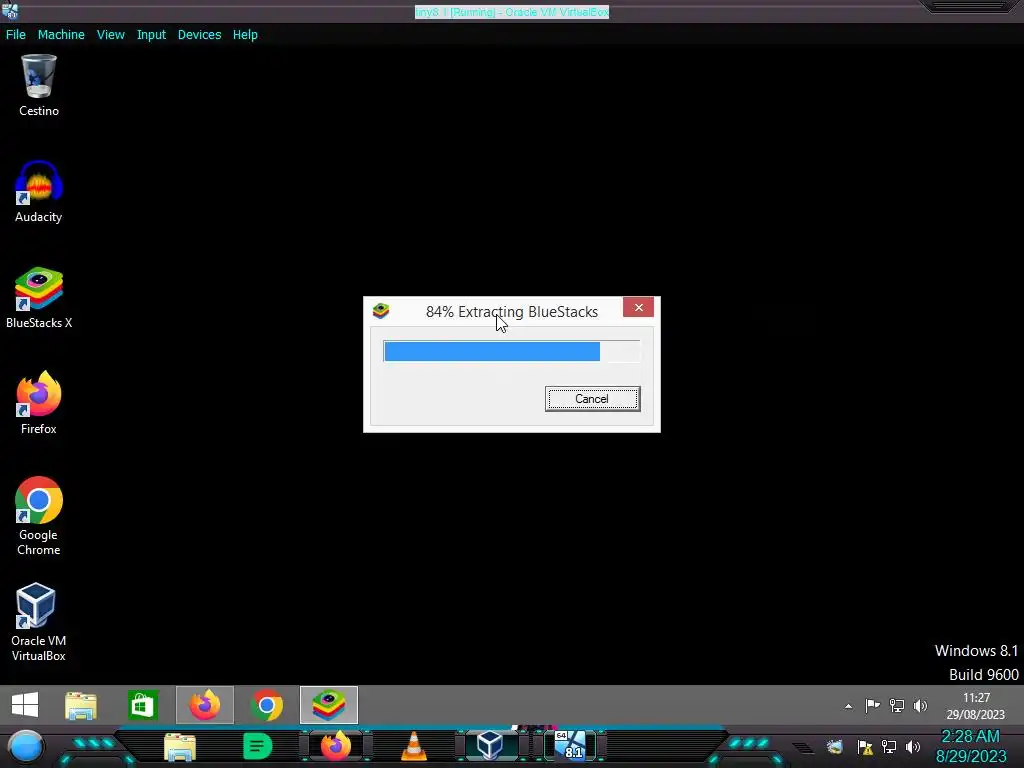Open Action Center flag in guest tray
1024x768 pixels.
point(872,705)
